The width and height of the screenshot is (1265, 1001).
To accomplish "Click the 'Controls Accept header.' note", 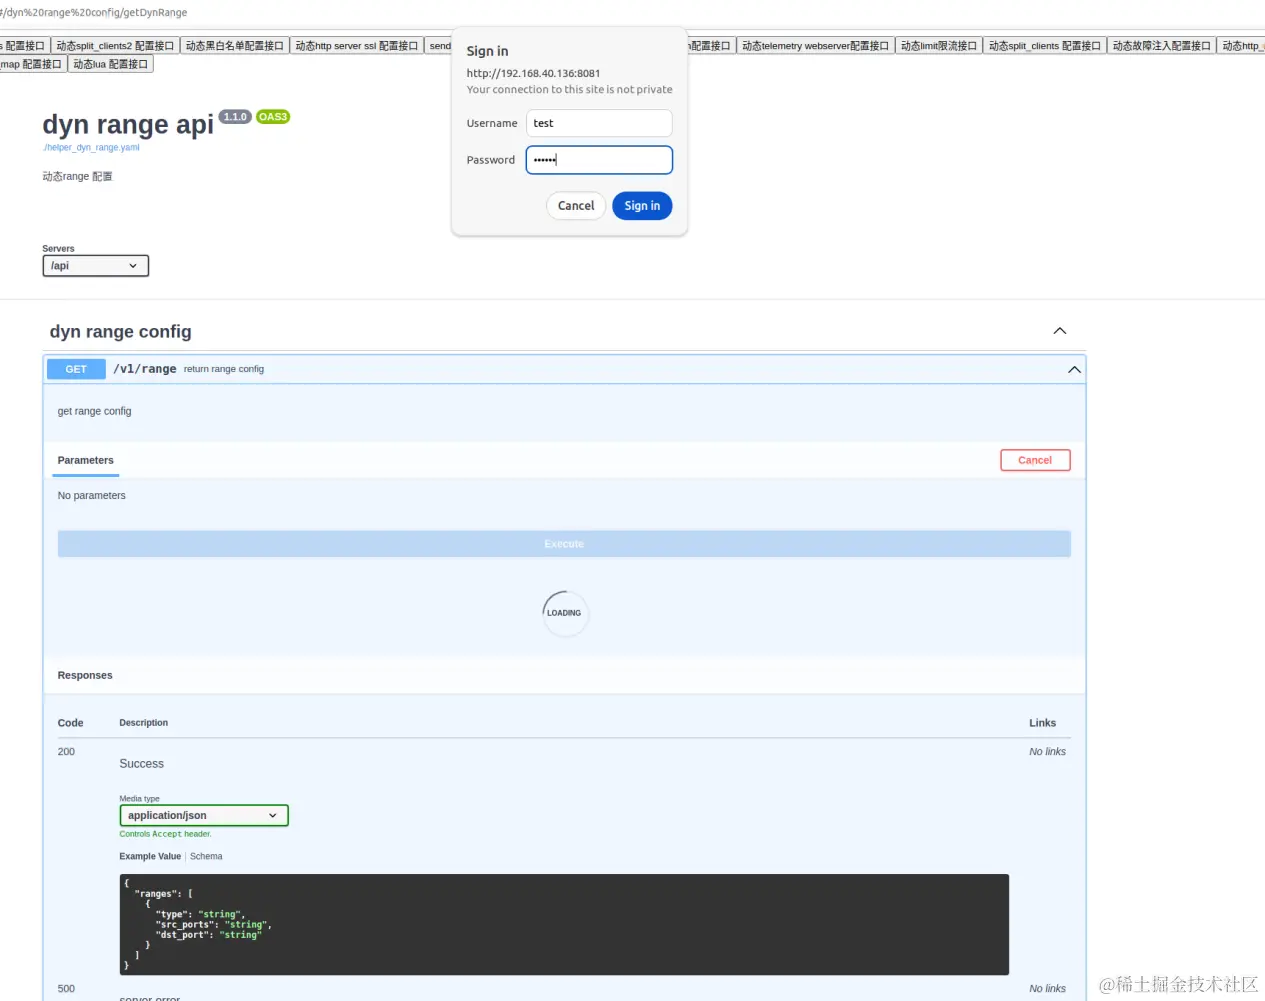I will tap(166, 834).
